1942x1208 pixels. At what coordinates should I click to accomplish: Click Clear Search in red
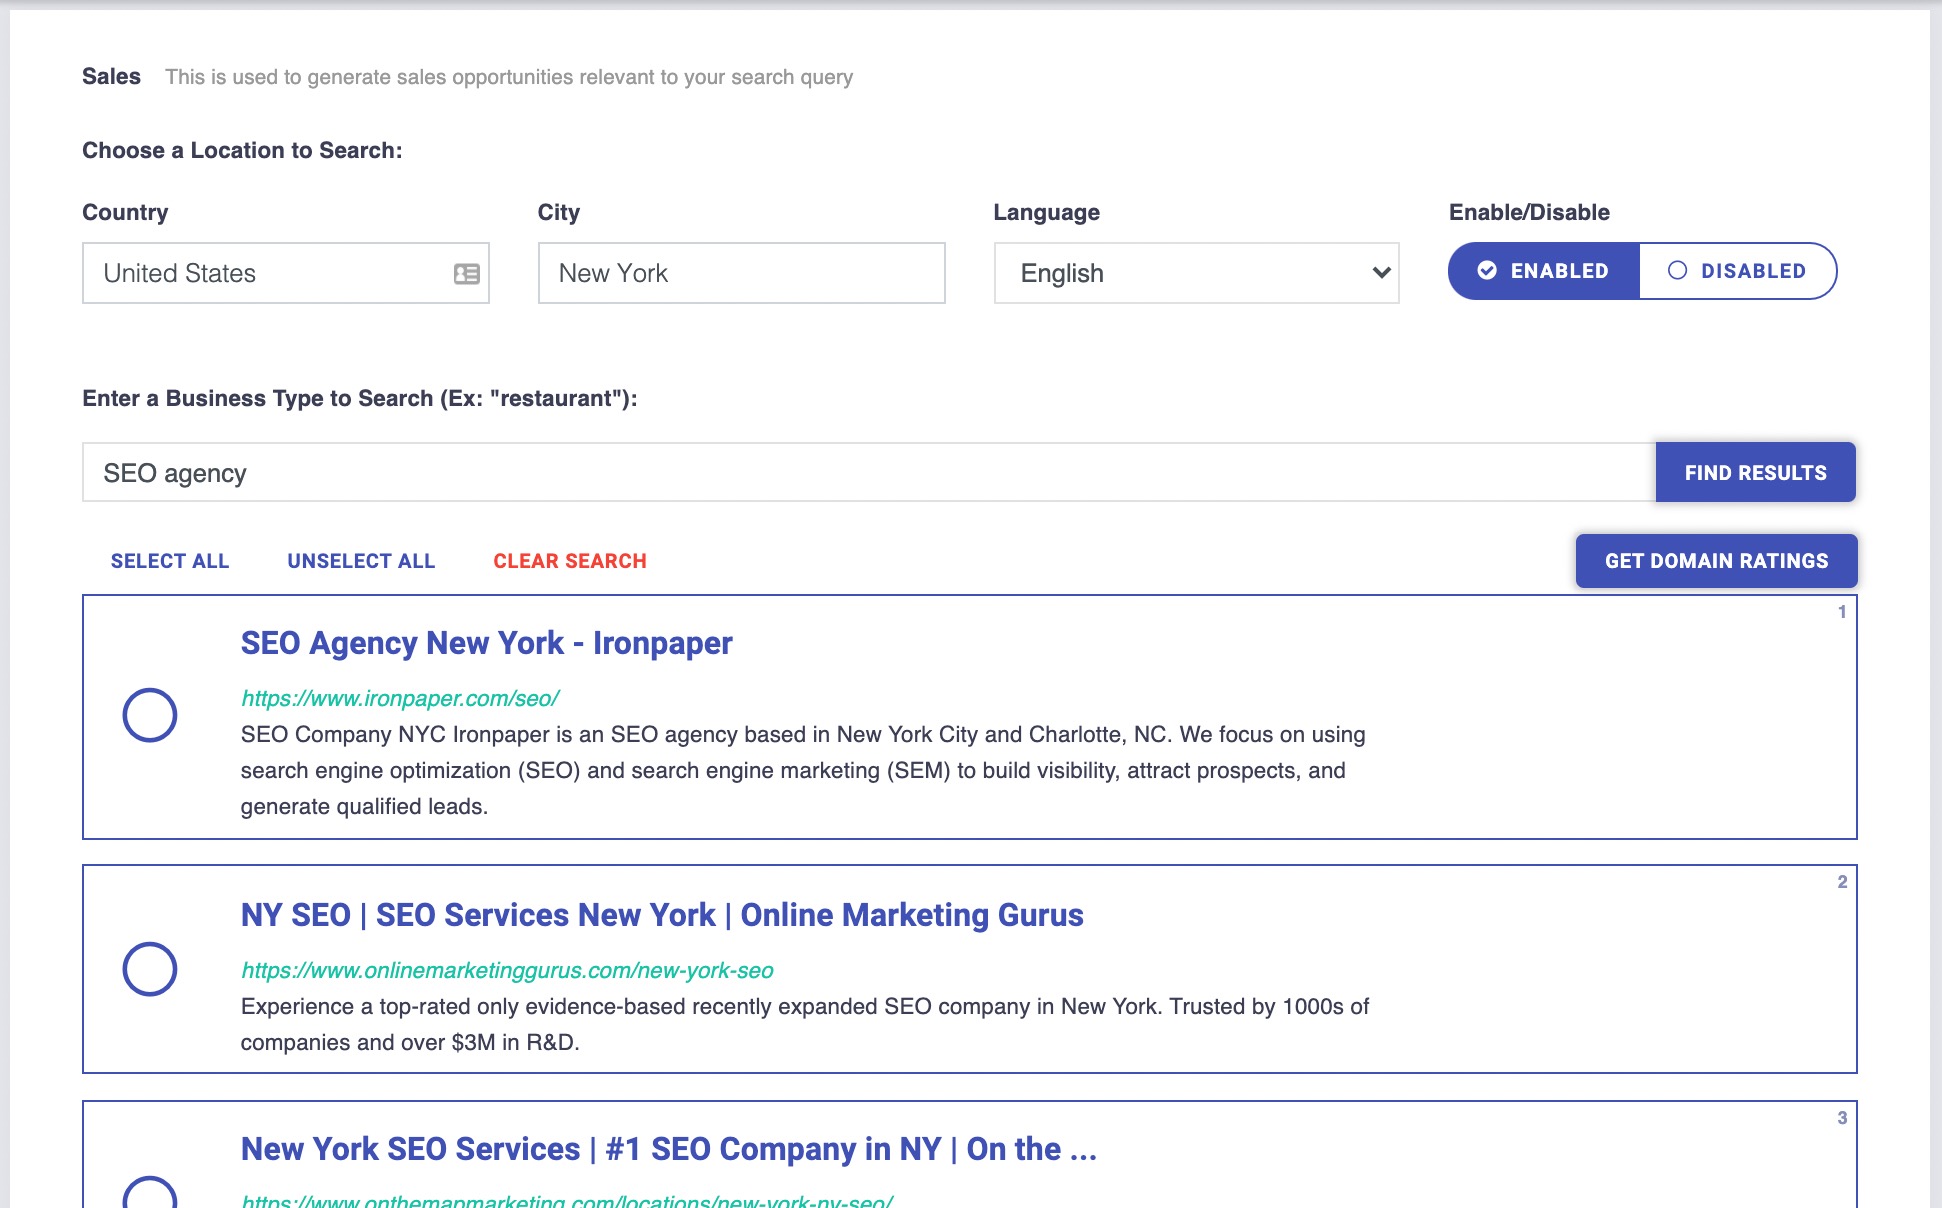pyautogui.click(x=570, y=561)
